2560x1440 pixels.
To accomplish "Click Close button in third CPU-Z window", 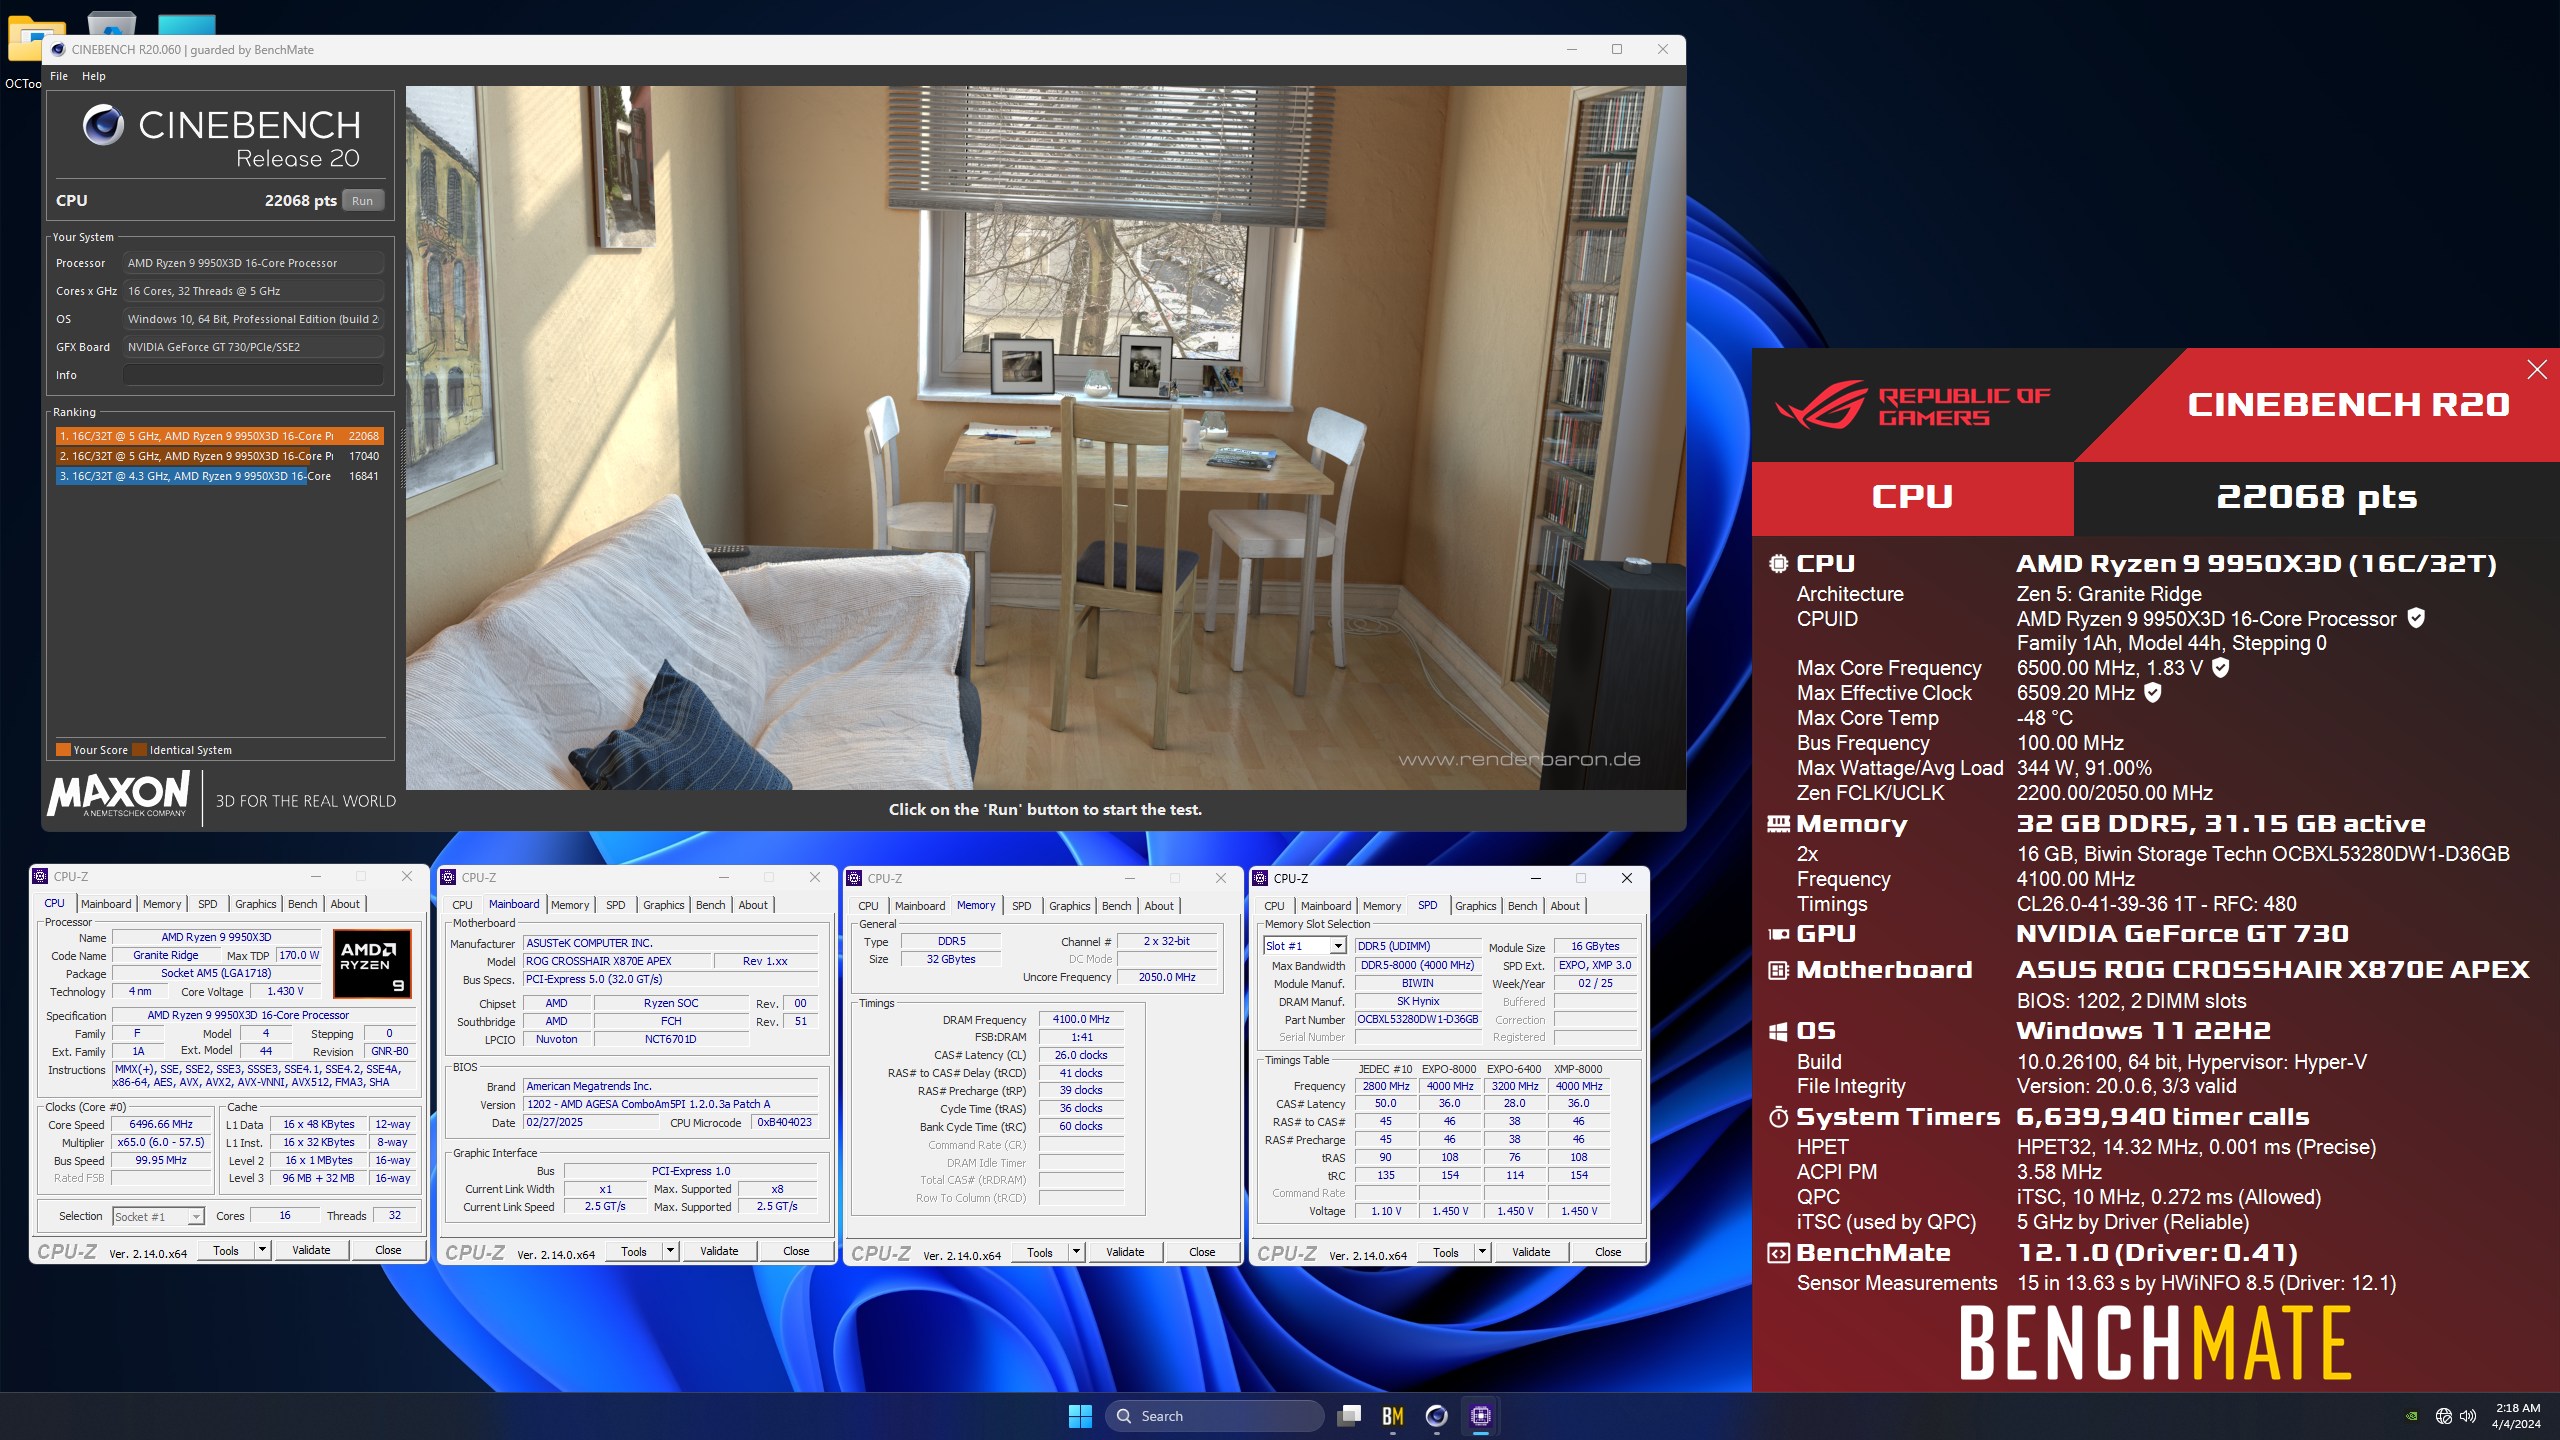I will pos(1202,1252).
